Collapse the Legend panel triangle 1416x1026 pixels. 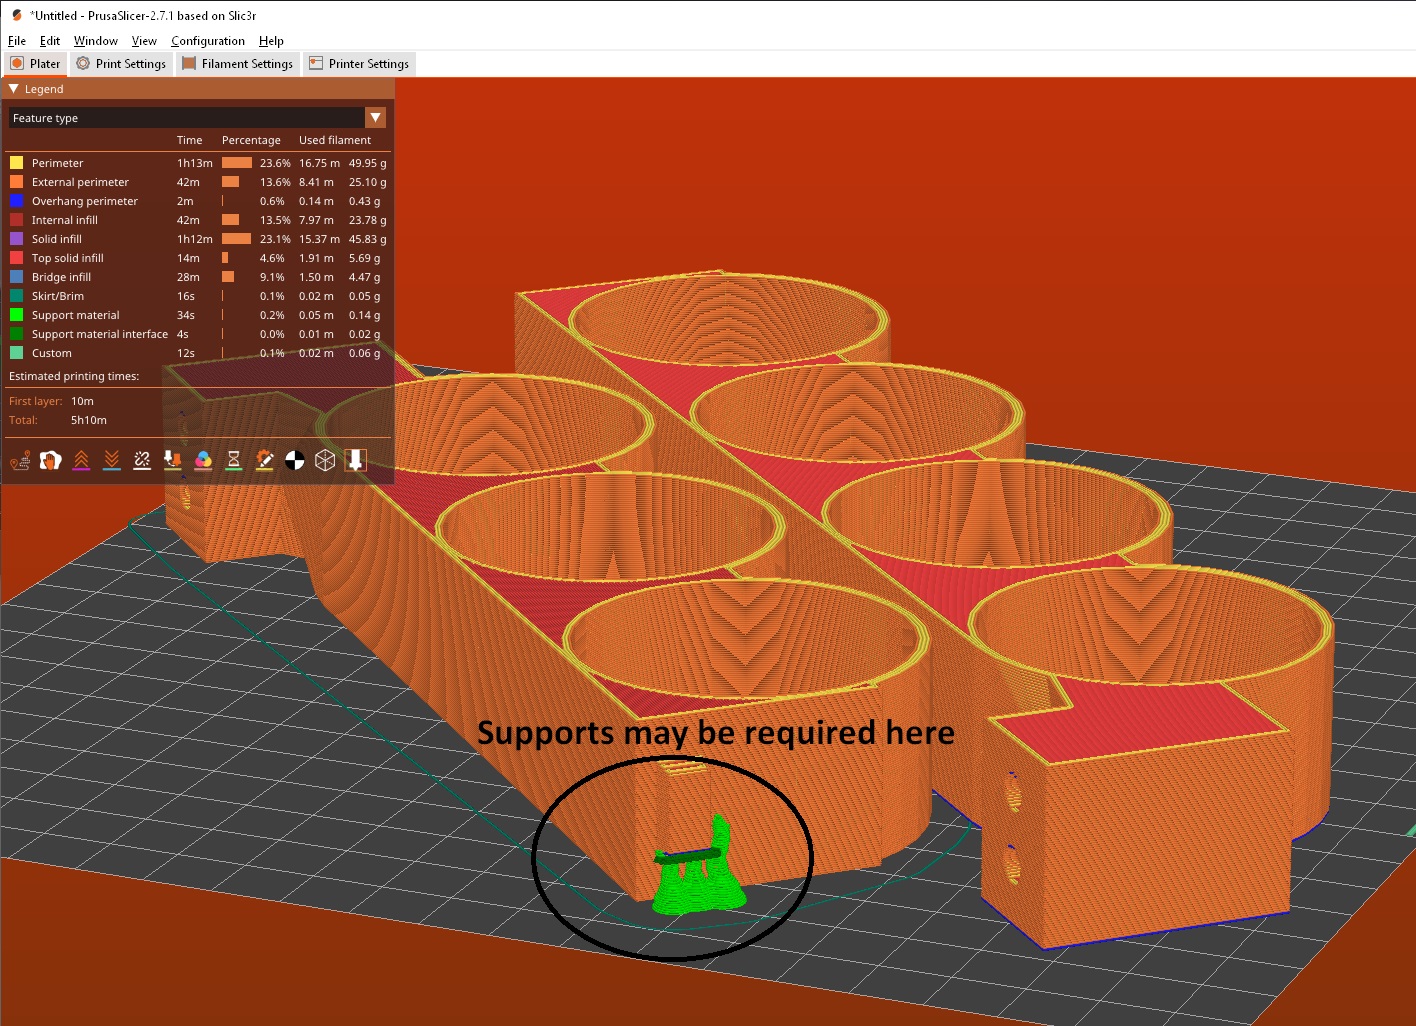[x=14, y=89]
